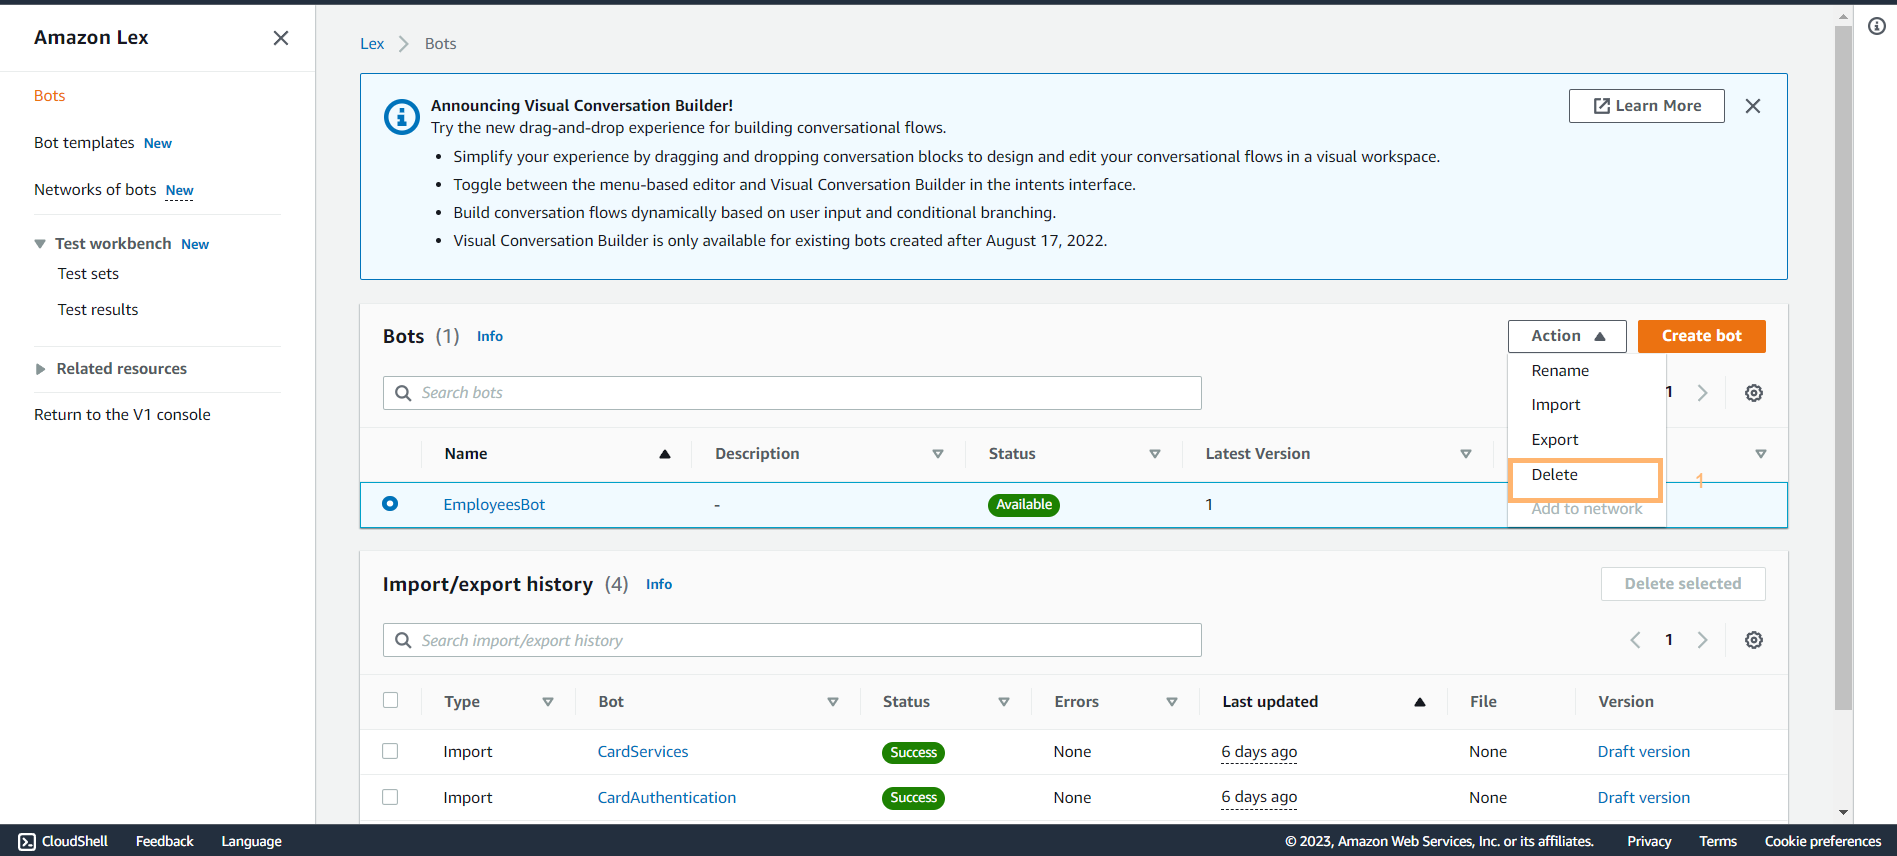Open Test sets under Test workbench
The image size is (1897, 856).
(88, 274)
